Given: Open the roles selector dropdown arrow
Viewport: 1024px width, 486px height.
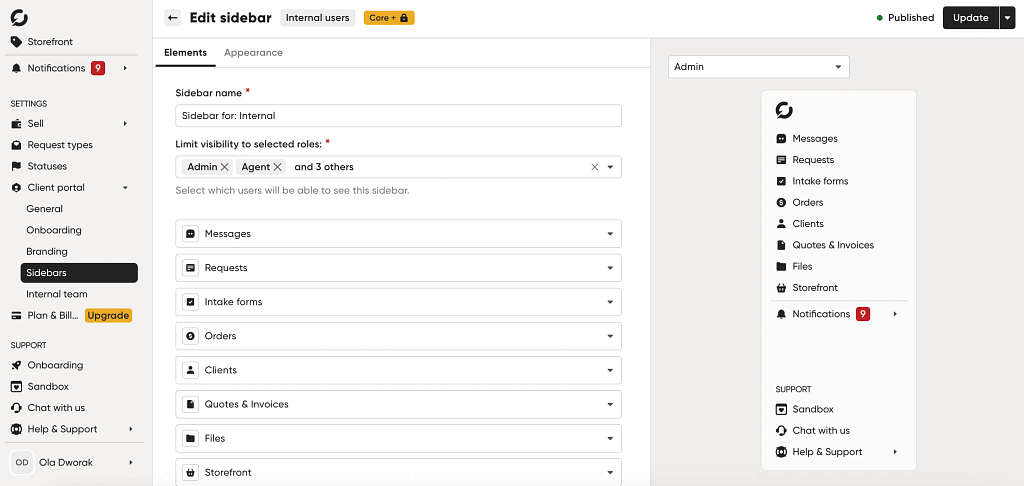Looking at the screenshot, I should (x=610, y=167).
